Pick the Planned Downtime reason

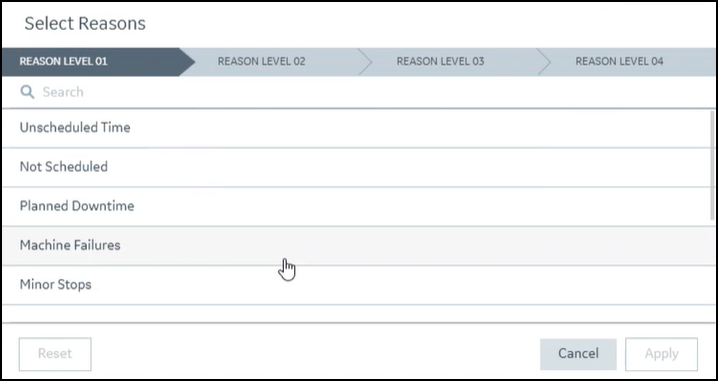coord(355,206)
